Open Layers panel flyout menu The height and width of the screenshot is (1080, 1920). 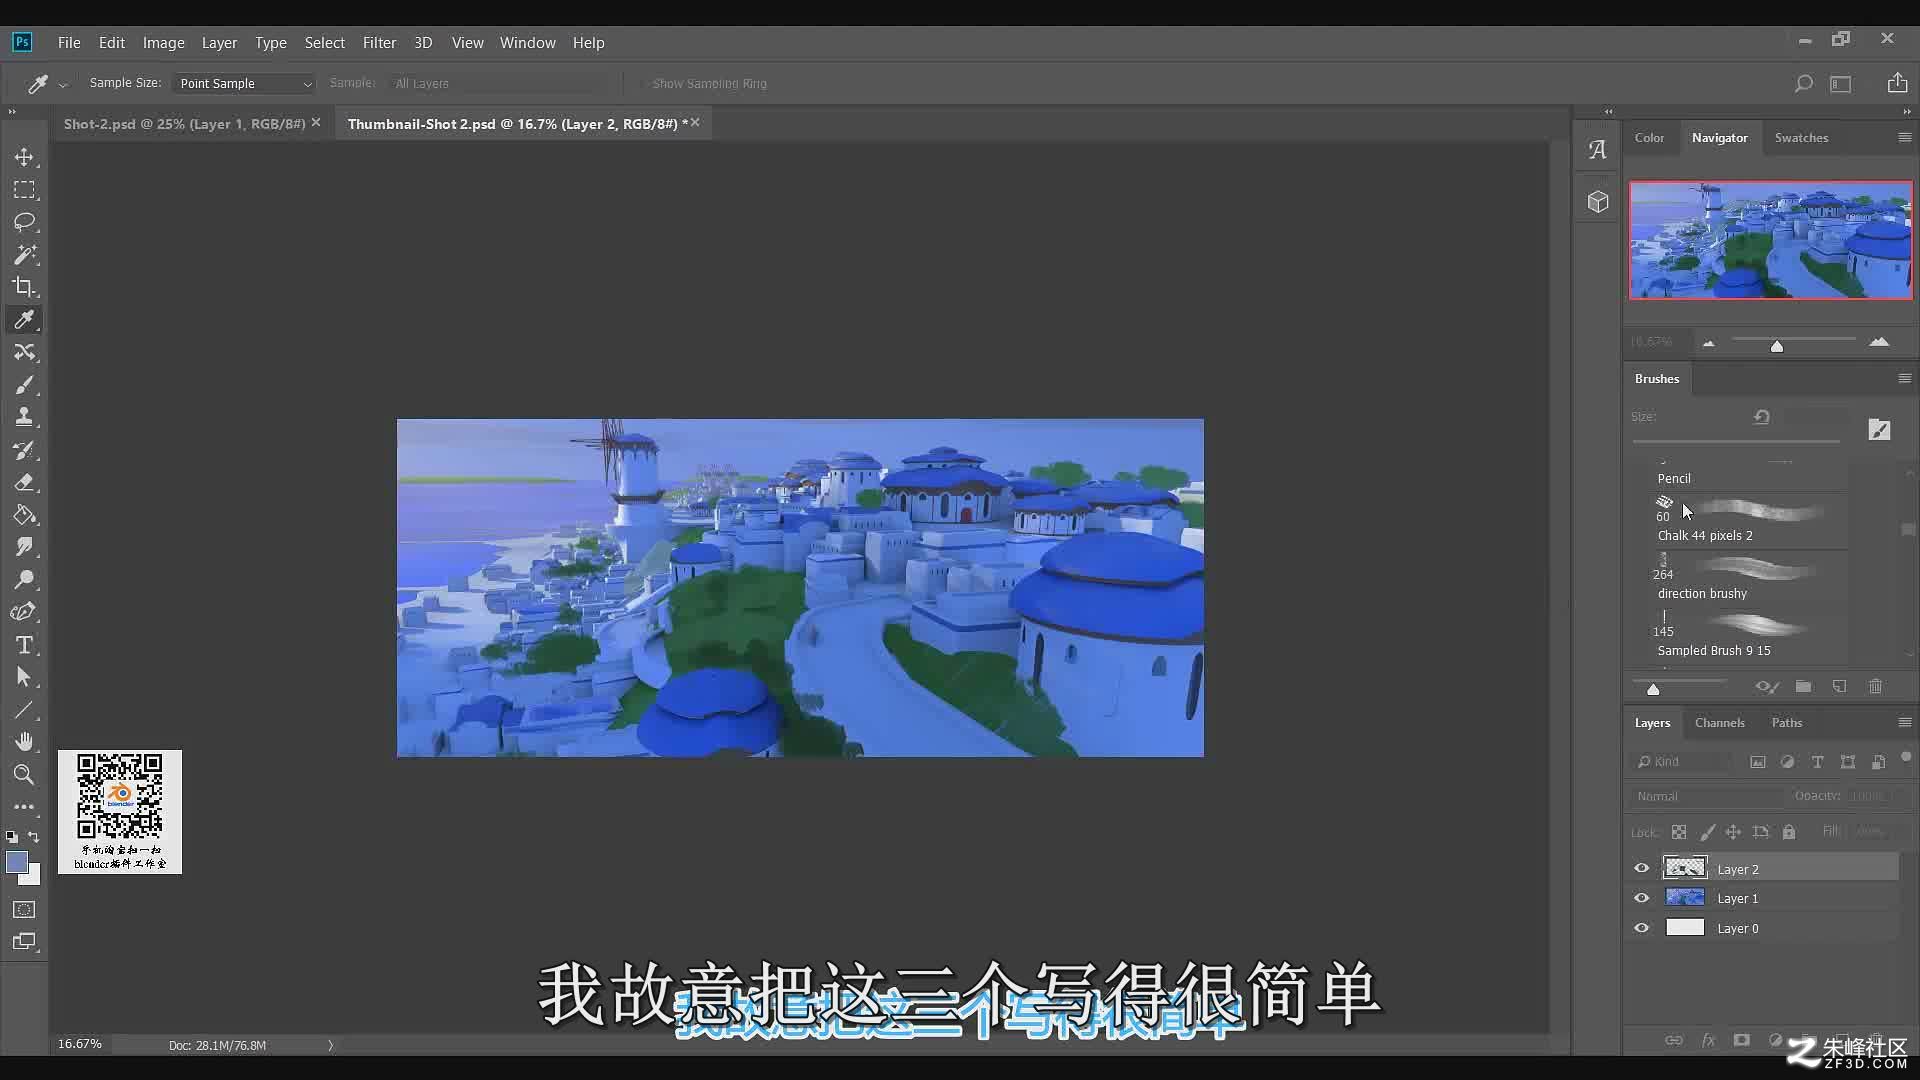[x=1904, y=723]
